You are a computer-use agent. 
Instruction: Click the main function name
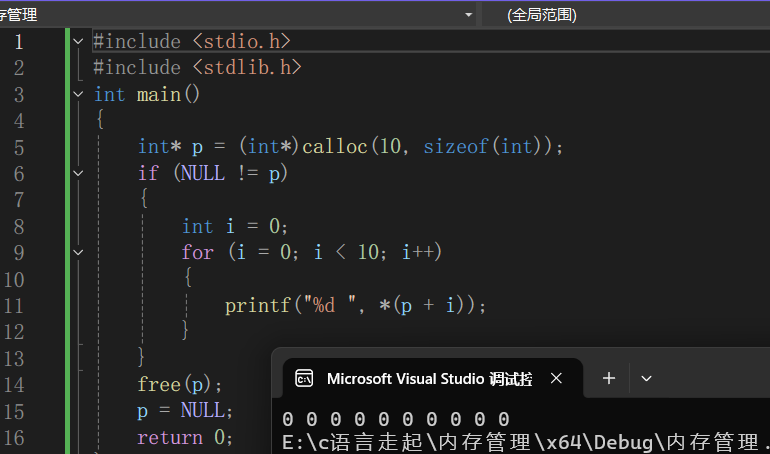coord(159,94)
